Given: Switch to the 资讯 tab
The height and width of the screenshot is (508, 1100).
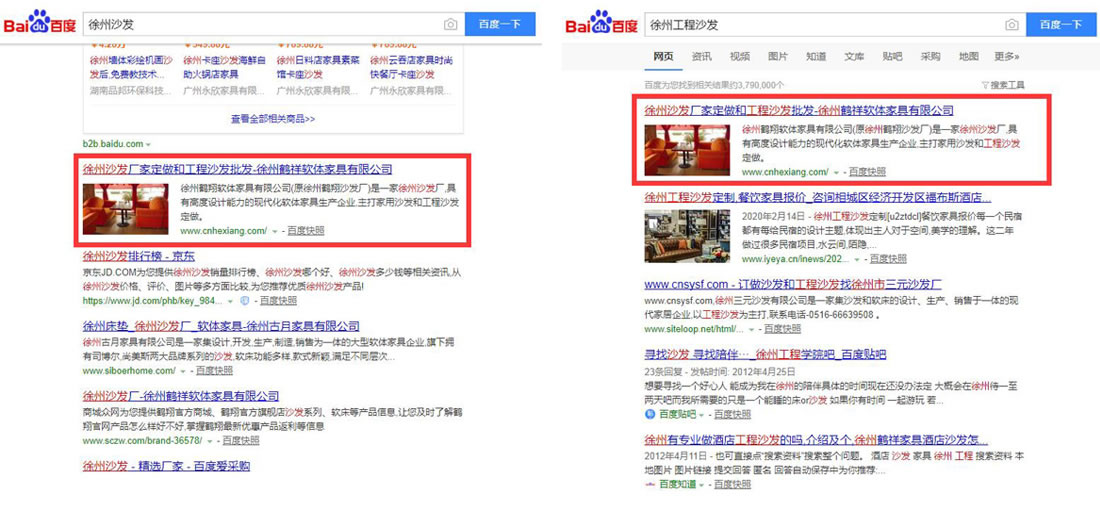Looking at the screenshot, I should (701, 57).
